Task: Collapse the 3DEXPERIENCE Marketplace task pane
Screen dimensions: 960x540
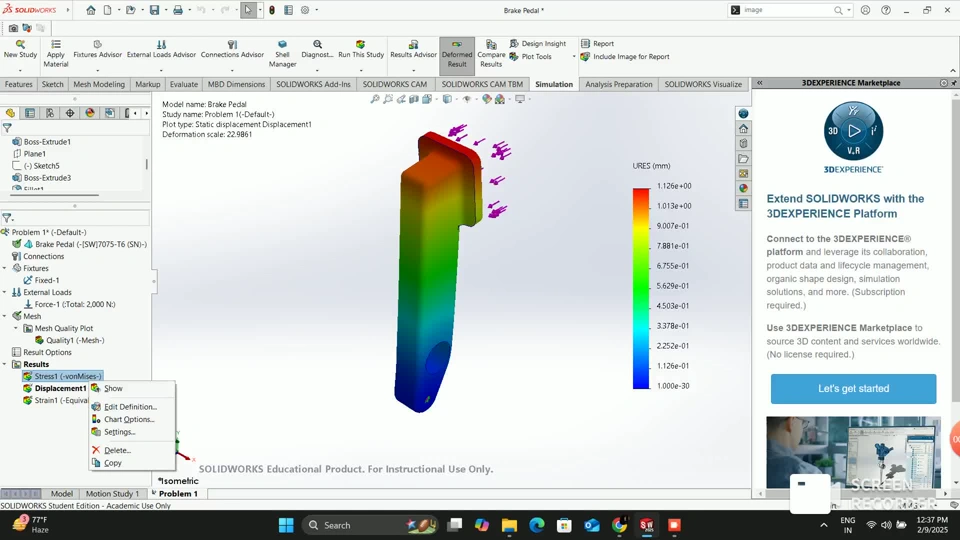Action: [759, 83]
